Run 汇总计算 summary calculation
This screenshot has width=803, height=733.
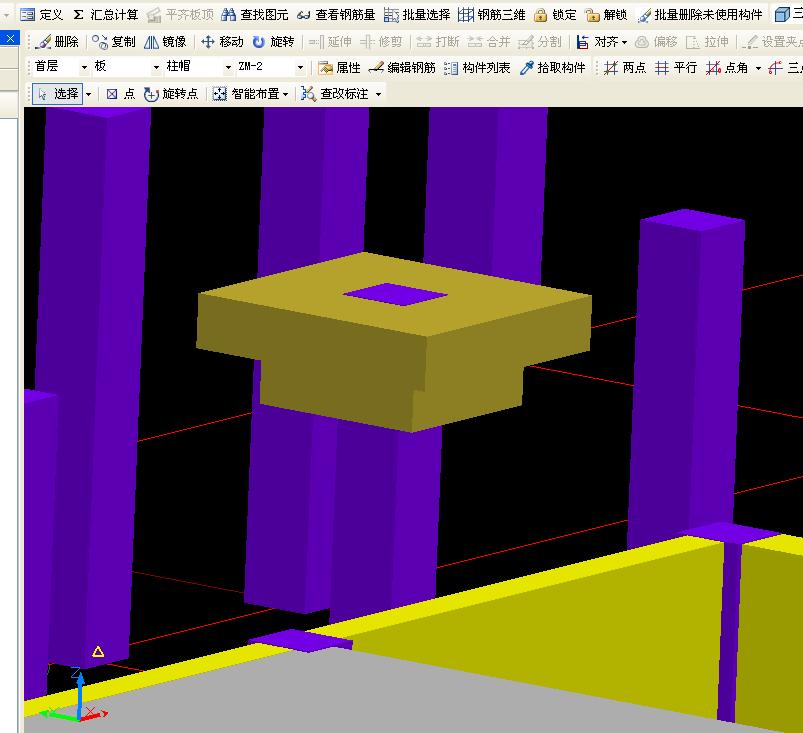pyautogui.click(x=105, y=15)
